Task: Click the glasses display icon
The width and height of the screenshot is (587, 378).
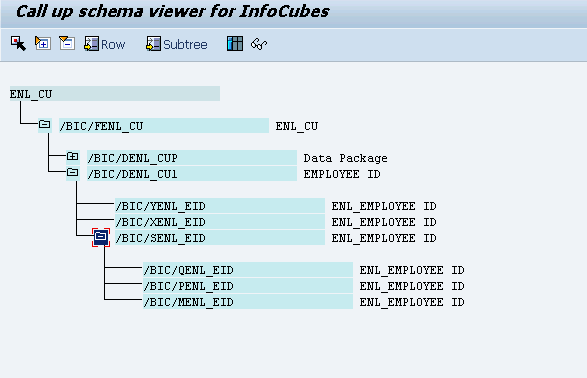Action: pyautogui.click(x=259, y=44)
